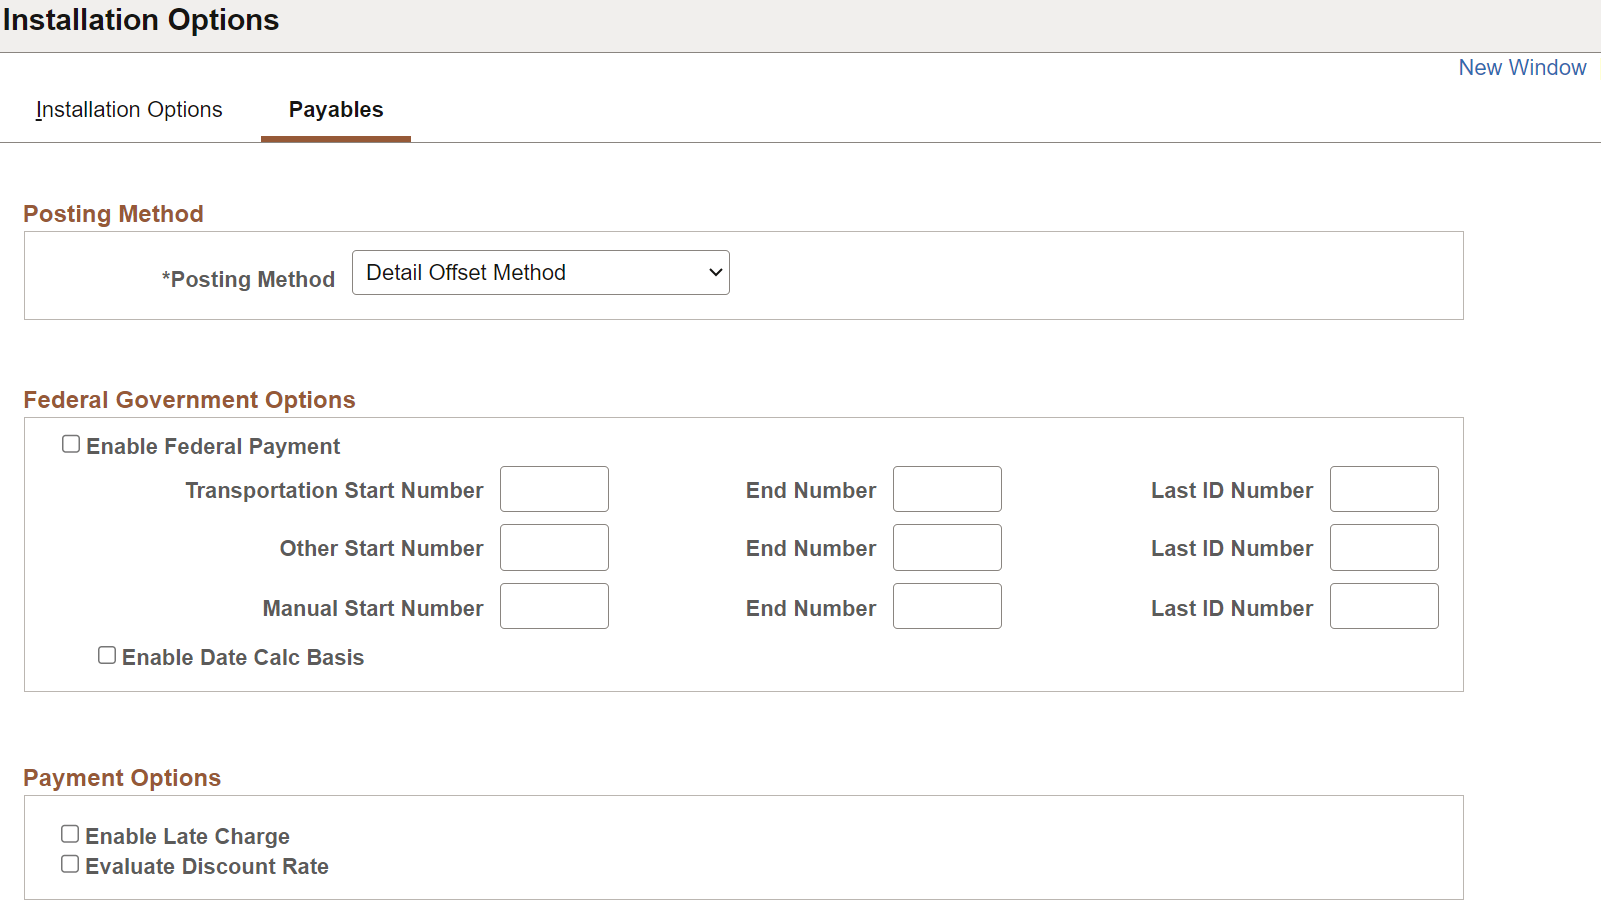The width and height of the screenshot is (1601, 913).
Task: Check Enable Late Charge option
Action: click(70, 834)
